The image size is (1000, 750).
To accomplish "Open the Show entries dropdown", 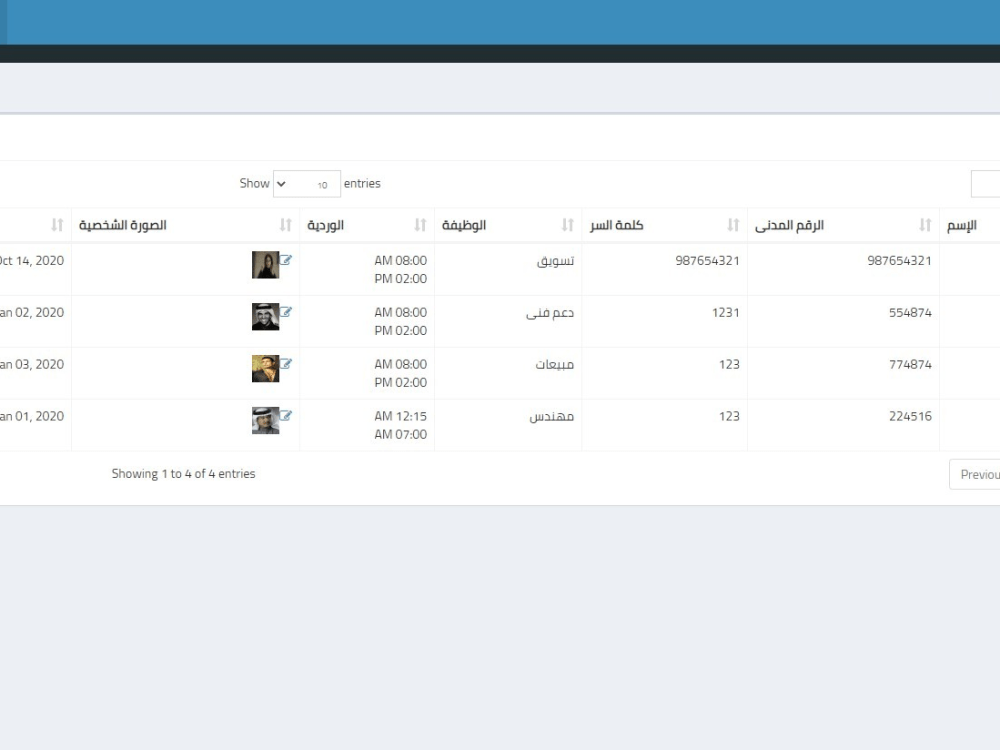I will pyautogui.click(x=307, y=184).
